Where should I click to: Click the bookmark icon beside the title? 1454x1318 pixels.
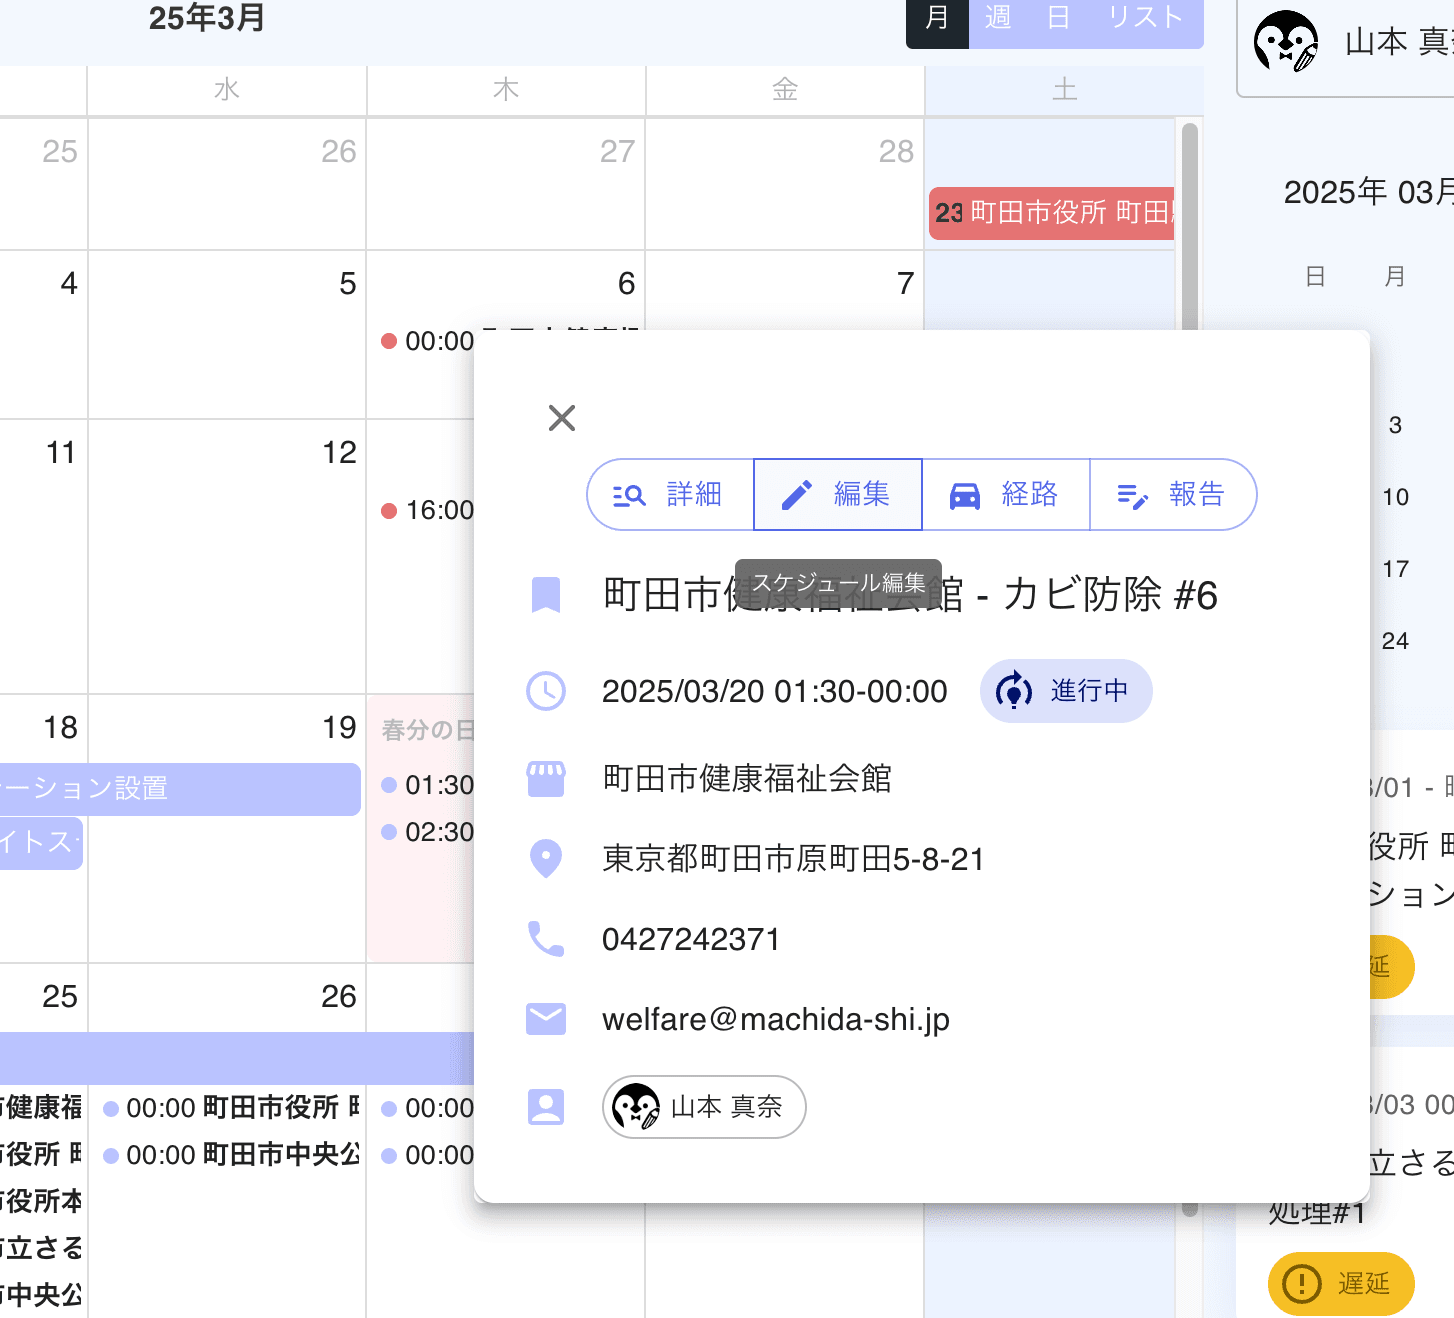tap(546, 595)
